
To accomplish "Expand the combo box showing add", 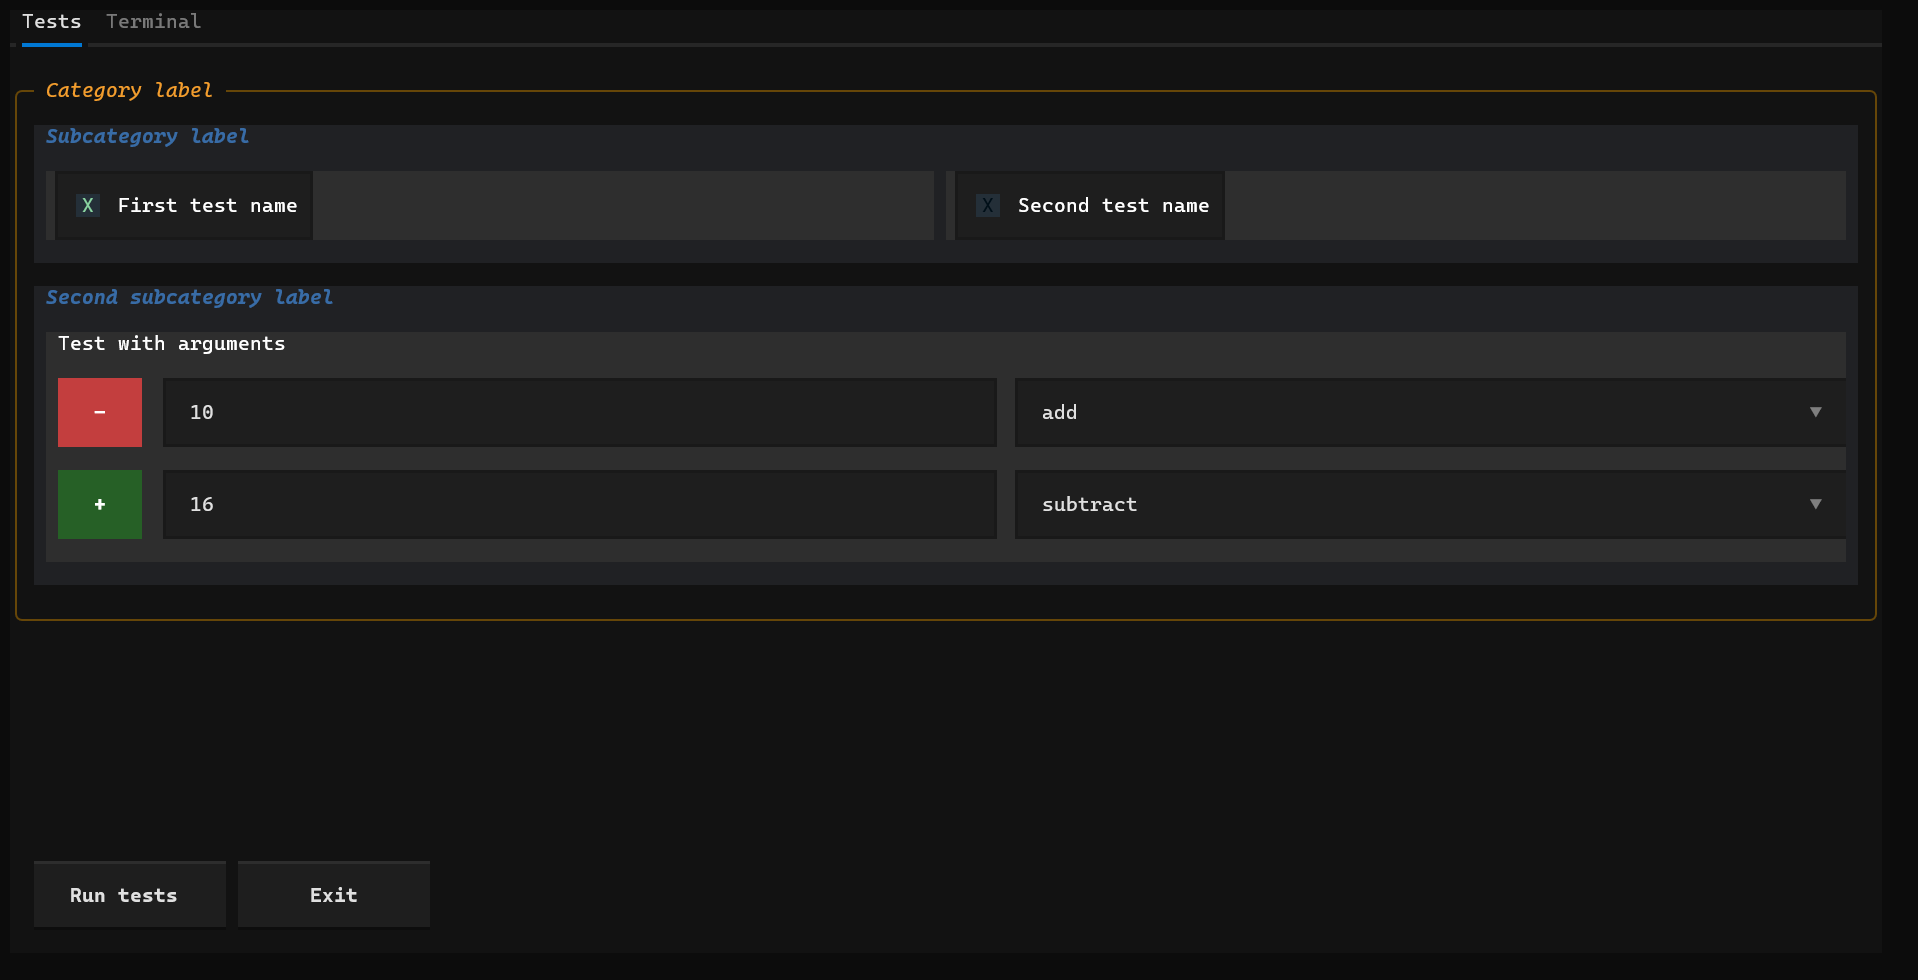I will (x=1430, y=412).
